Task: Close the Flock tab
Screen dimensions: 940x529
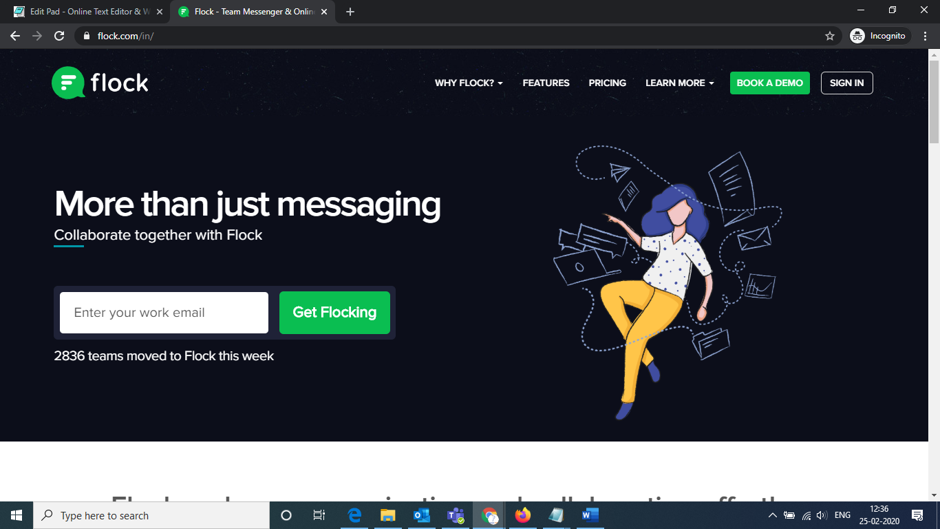Action: tap(324, 11)
